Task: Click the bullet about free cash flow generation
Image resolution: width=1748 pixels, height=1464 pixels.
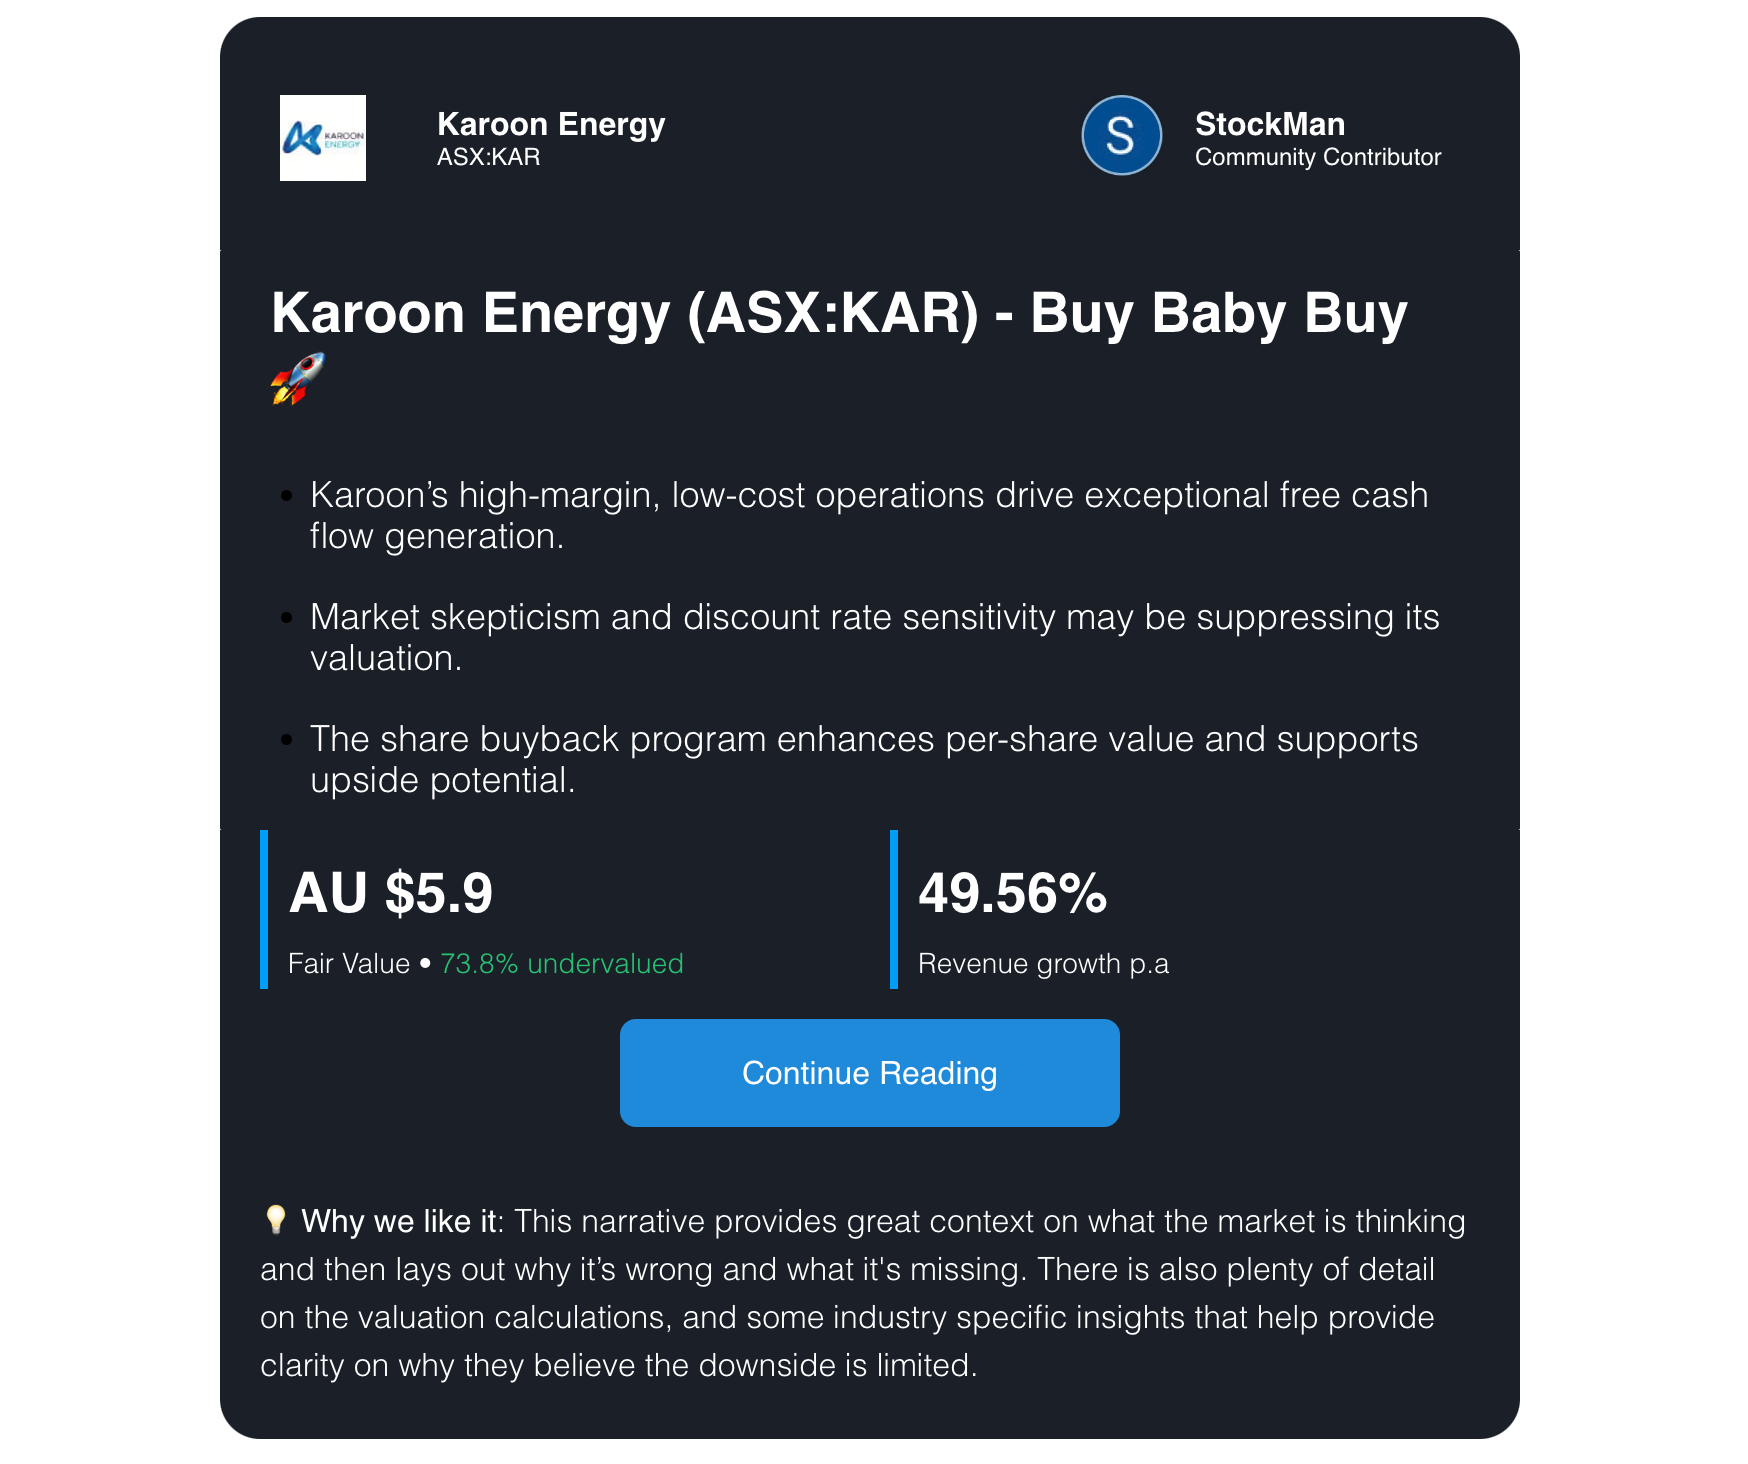Action: (x=868, y=515)
